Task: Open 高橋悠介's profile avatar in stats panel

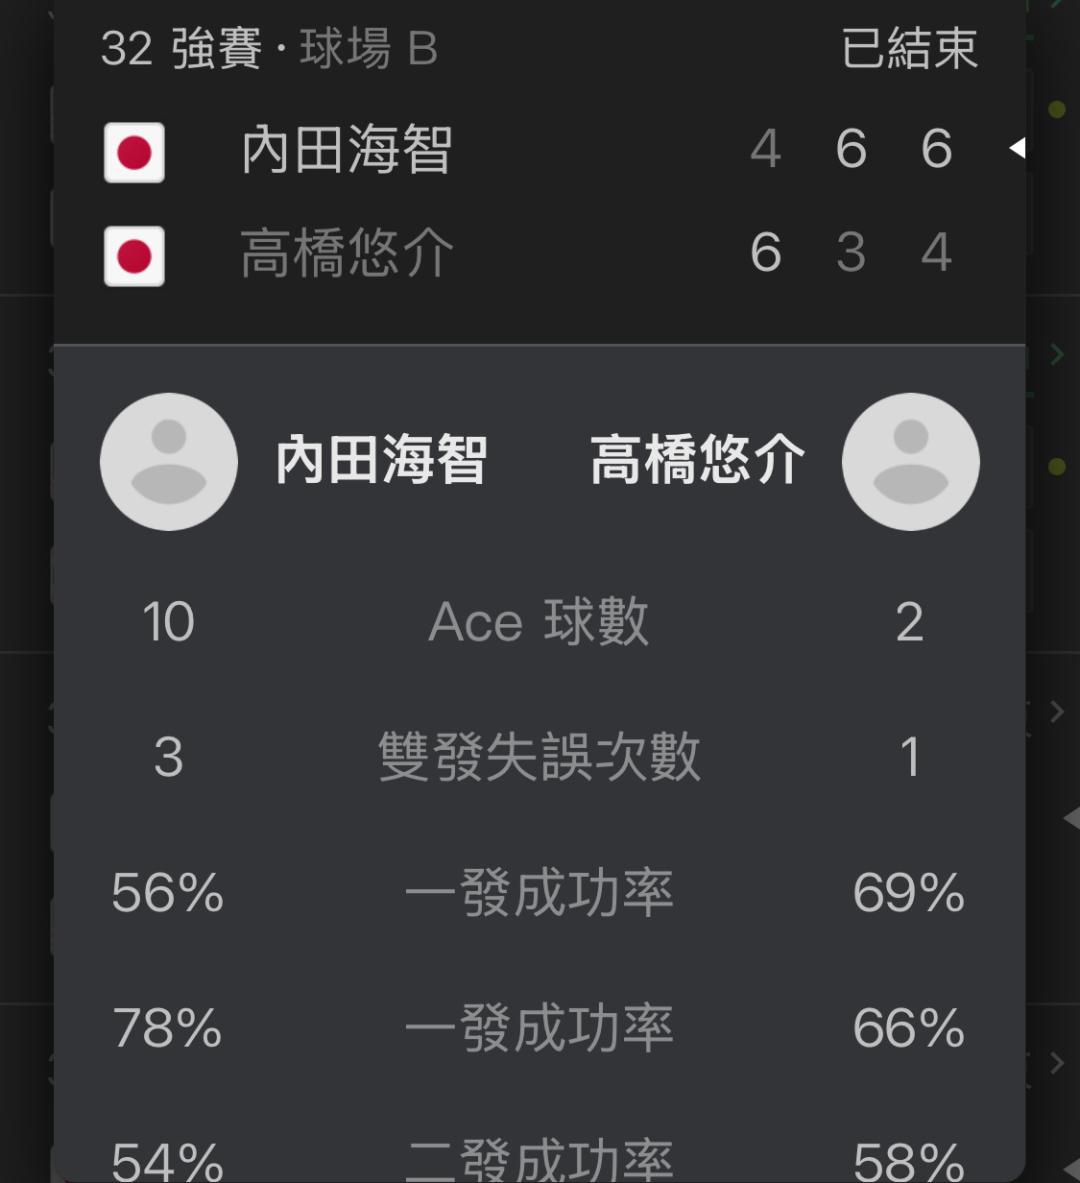Action: pyautogui.click(x=910, y=462)
